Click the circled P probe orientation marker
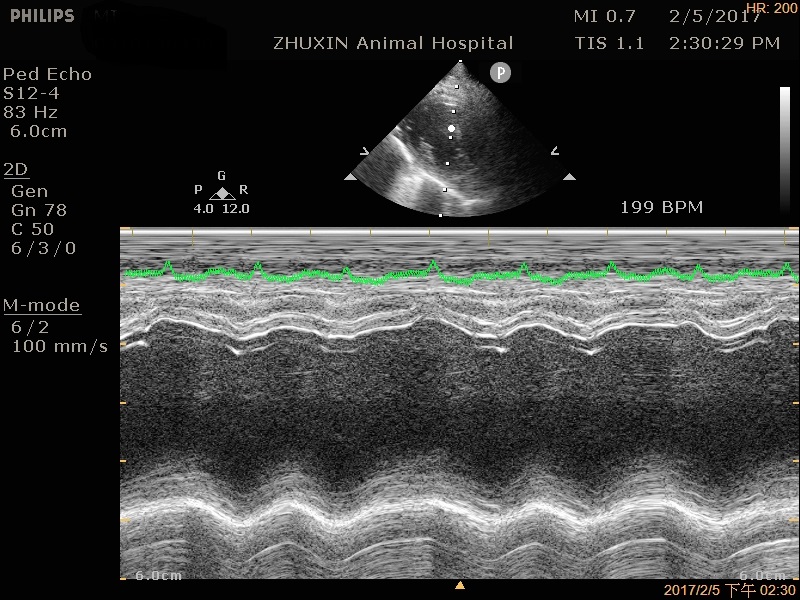 click(500, 72)
